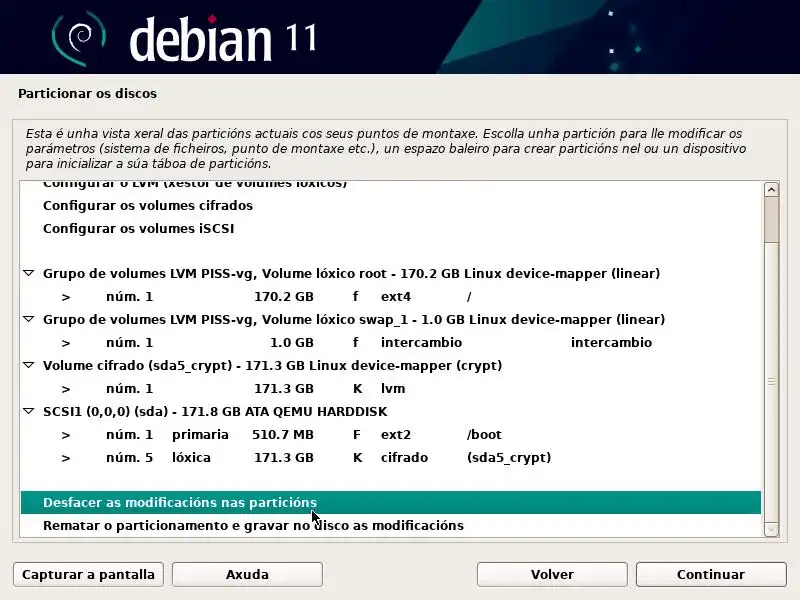Select Desfacer as modificacións nas particións
The width and height of the screenshot is (800, 600).
[x=391, y=503]
